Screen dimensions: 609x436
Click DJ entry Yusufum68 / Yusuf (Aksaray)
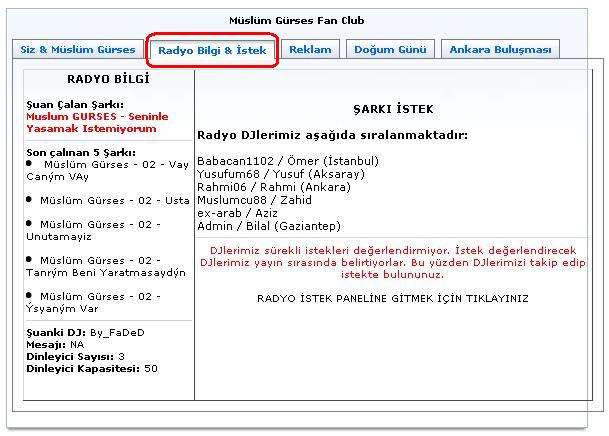pyautogui.click(x=281, y=174)
